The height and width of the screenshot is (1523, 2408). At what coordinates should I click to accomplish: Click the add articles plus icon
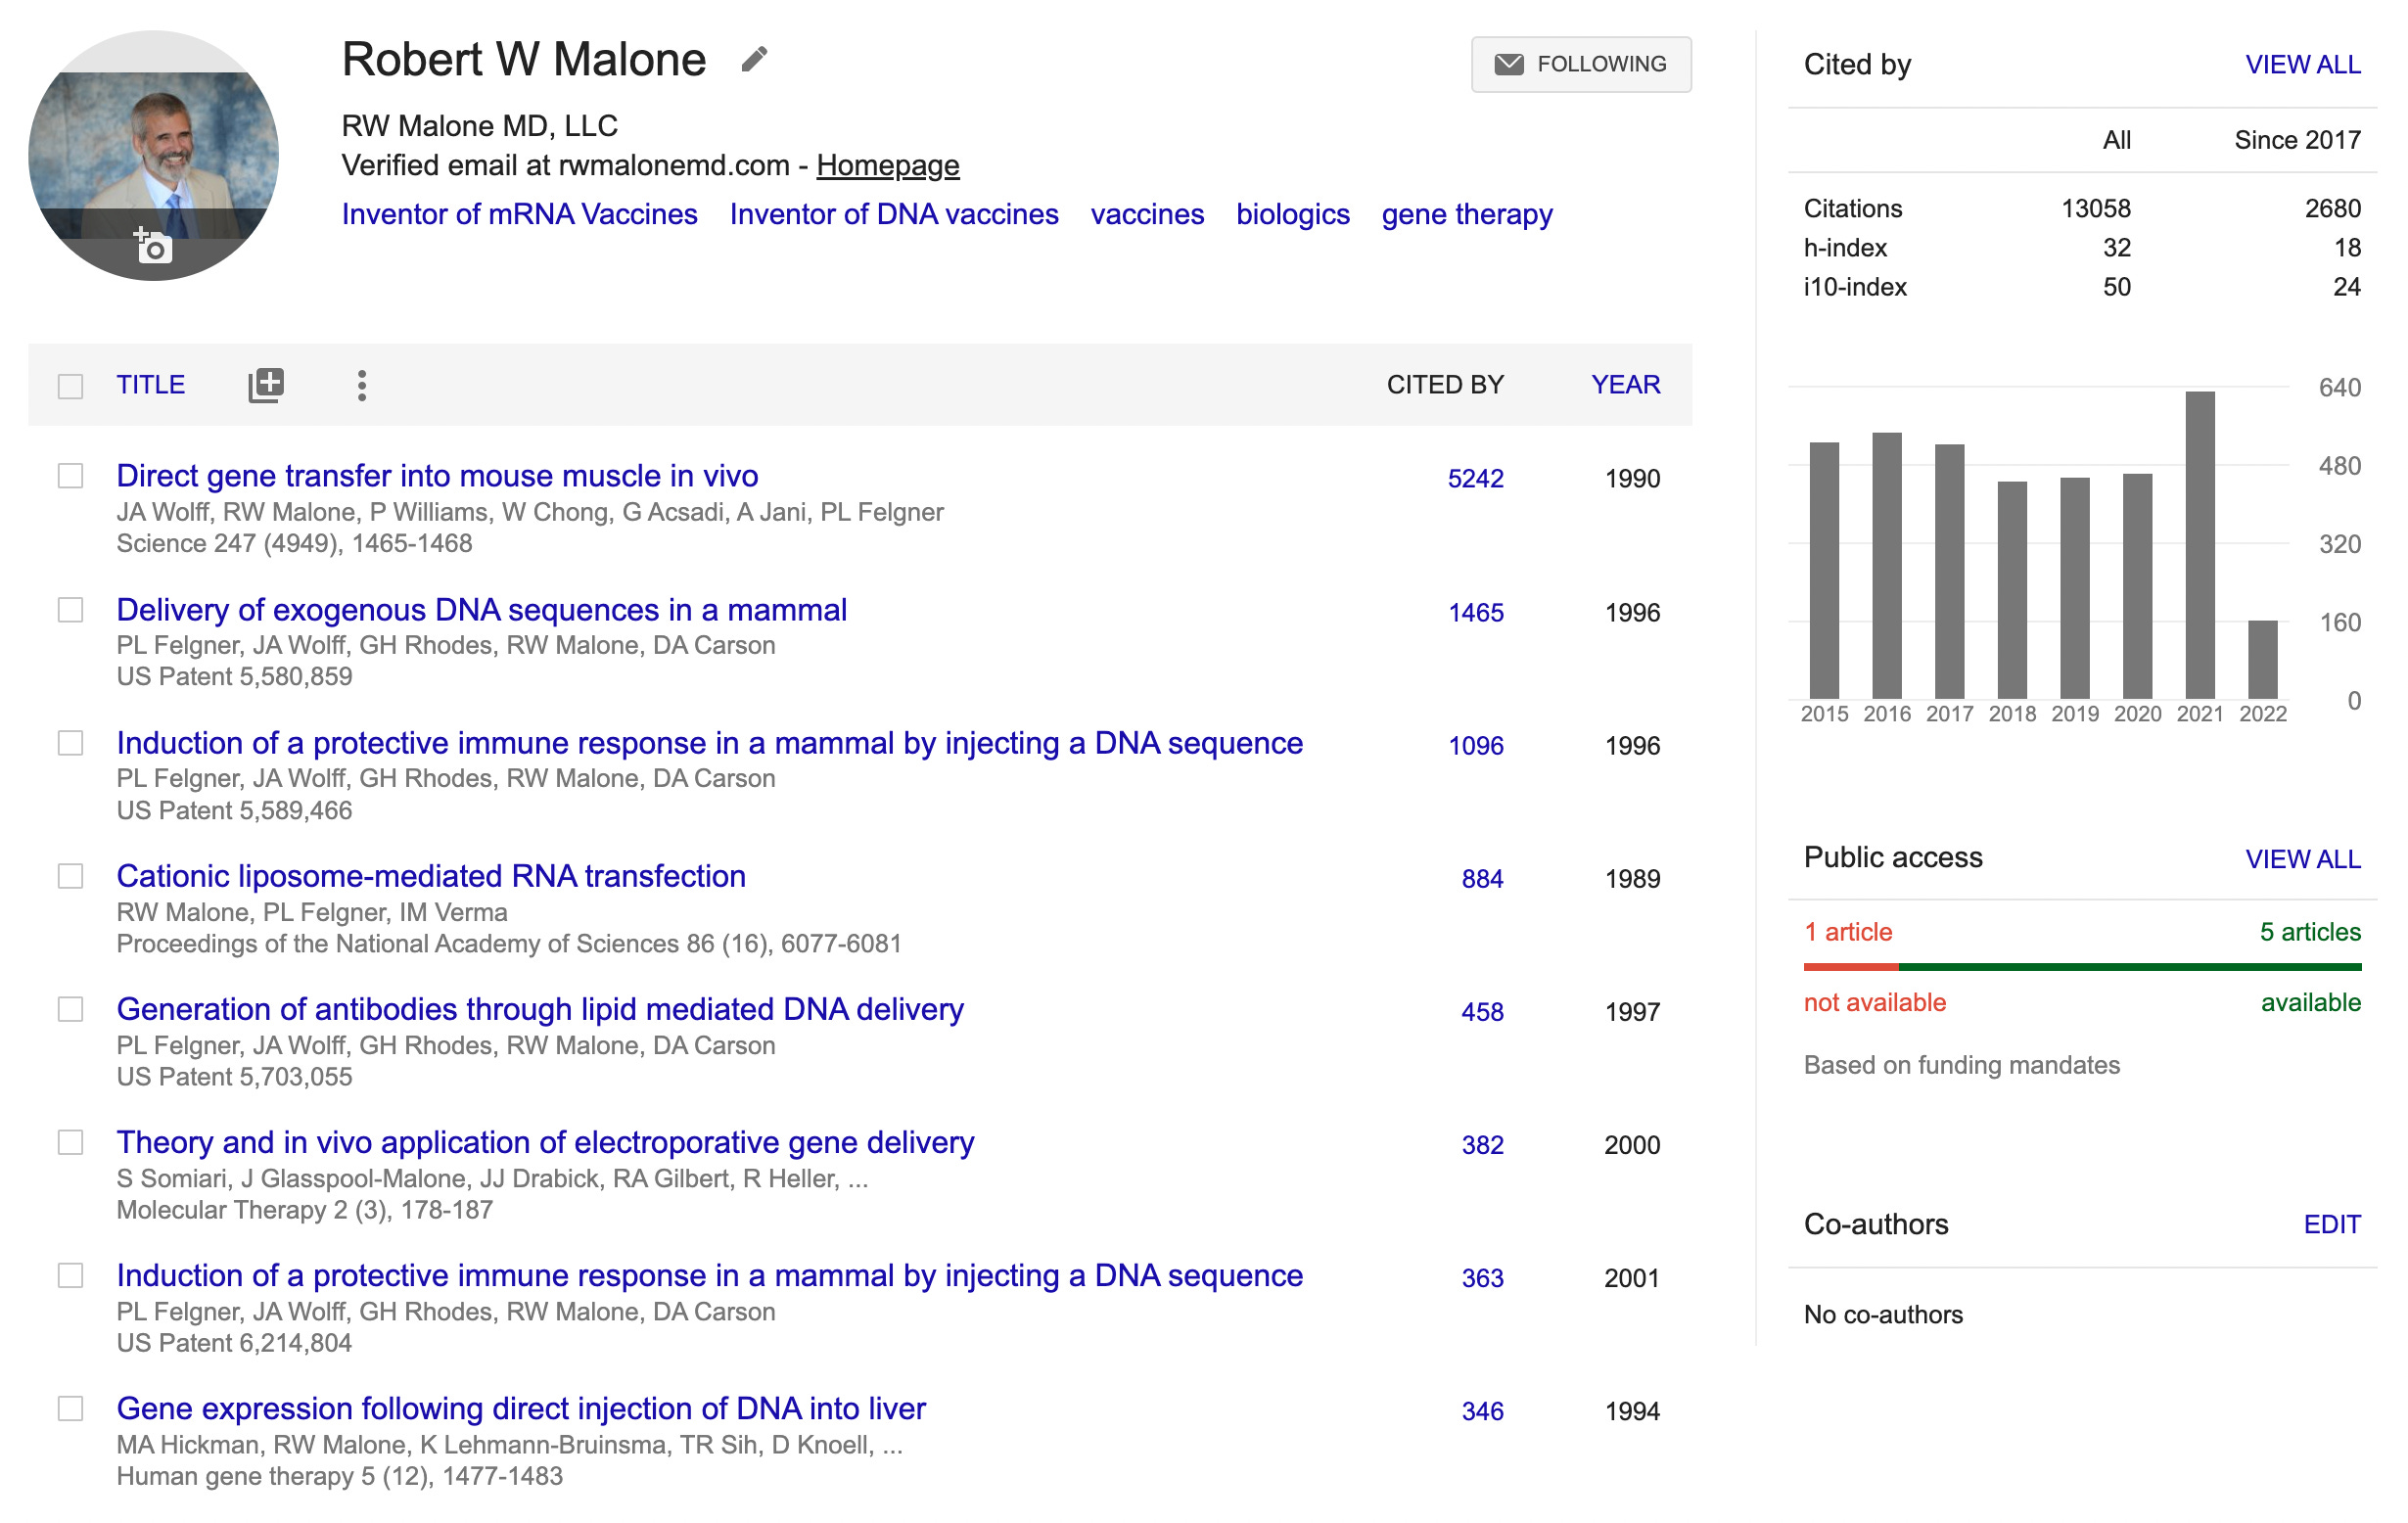point(266,385)
